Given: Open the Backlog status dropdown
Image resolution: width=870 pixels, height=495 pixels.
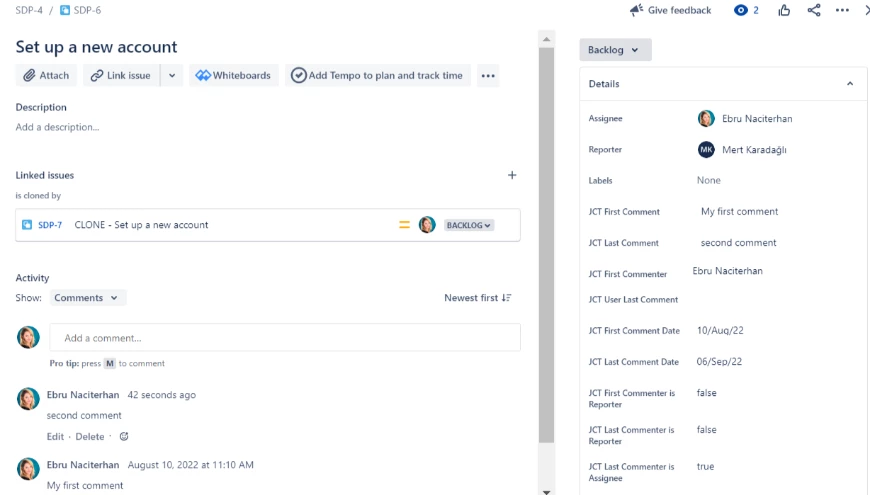Looking at the screenshot, I should coord(615,50).
